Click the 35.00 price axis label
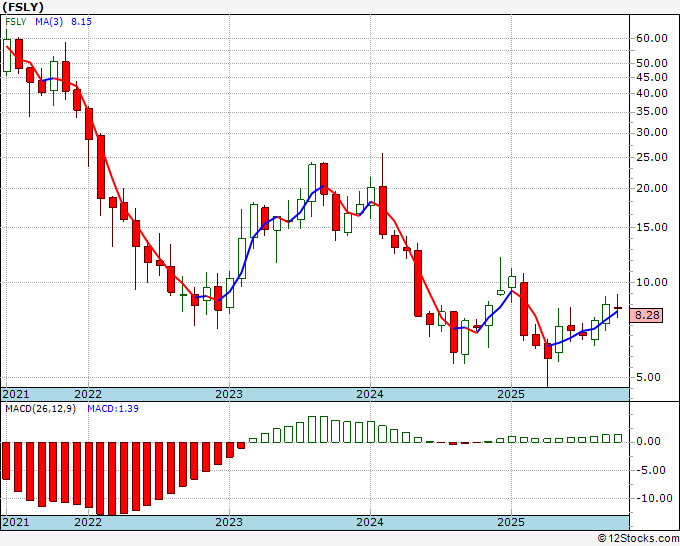Screen dimensions: 680x546 coord(651,111)
